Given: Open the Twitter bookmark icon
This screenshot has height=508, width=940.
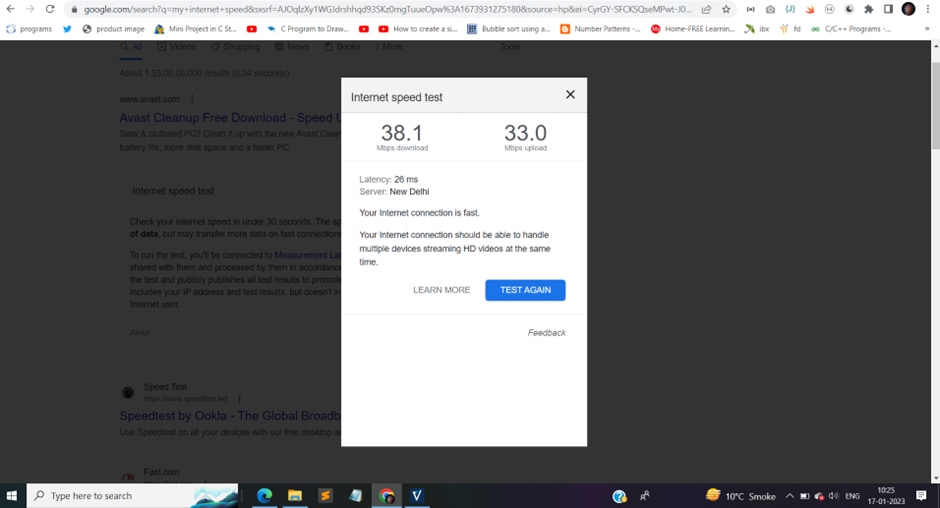Looking at the screenshot, I should pos(67,29).
